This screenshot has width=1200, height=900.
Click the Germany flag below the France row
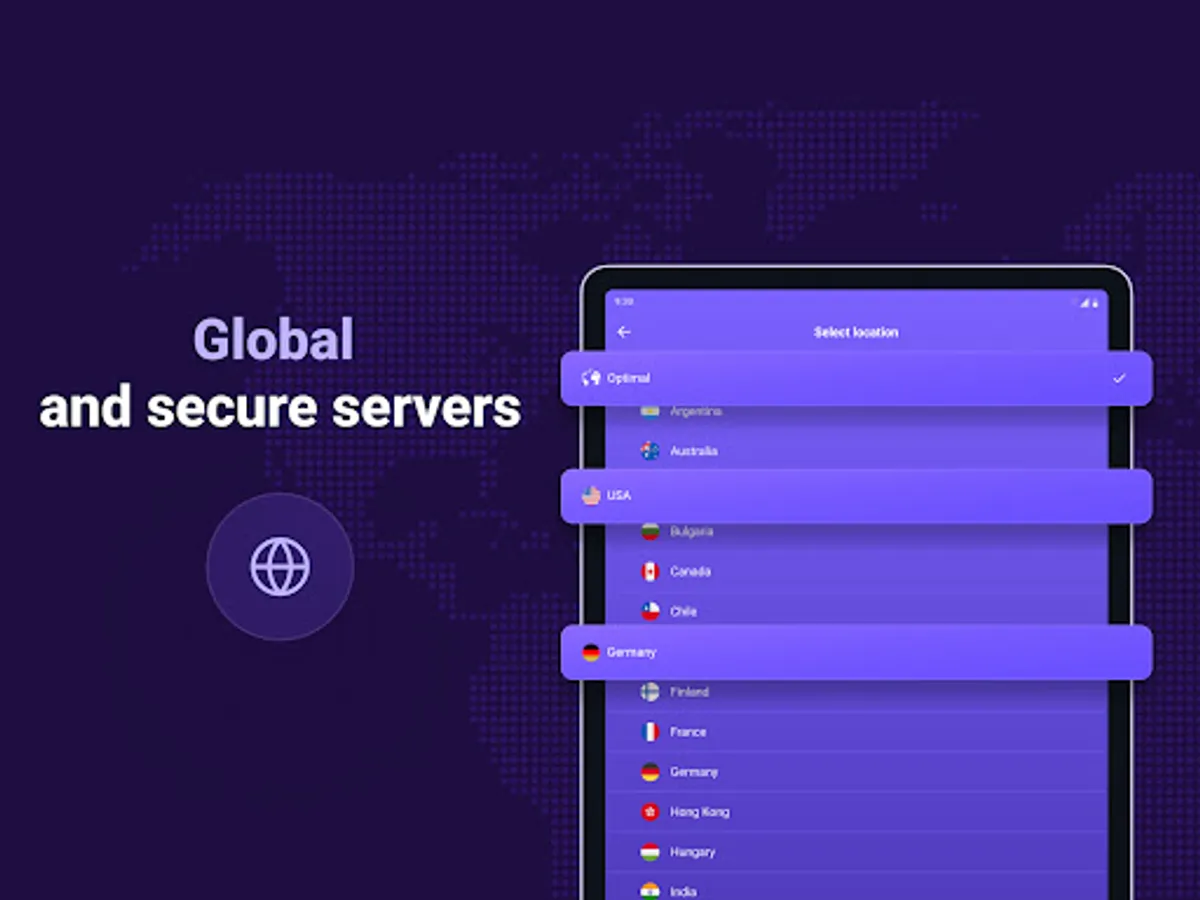[x=650, y=772]
